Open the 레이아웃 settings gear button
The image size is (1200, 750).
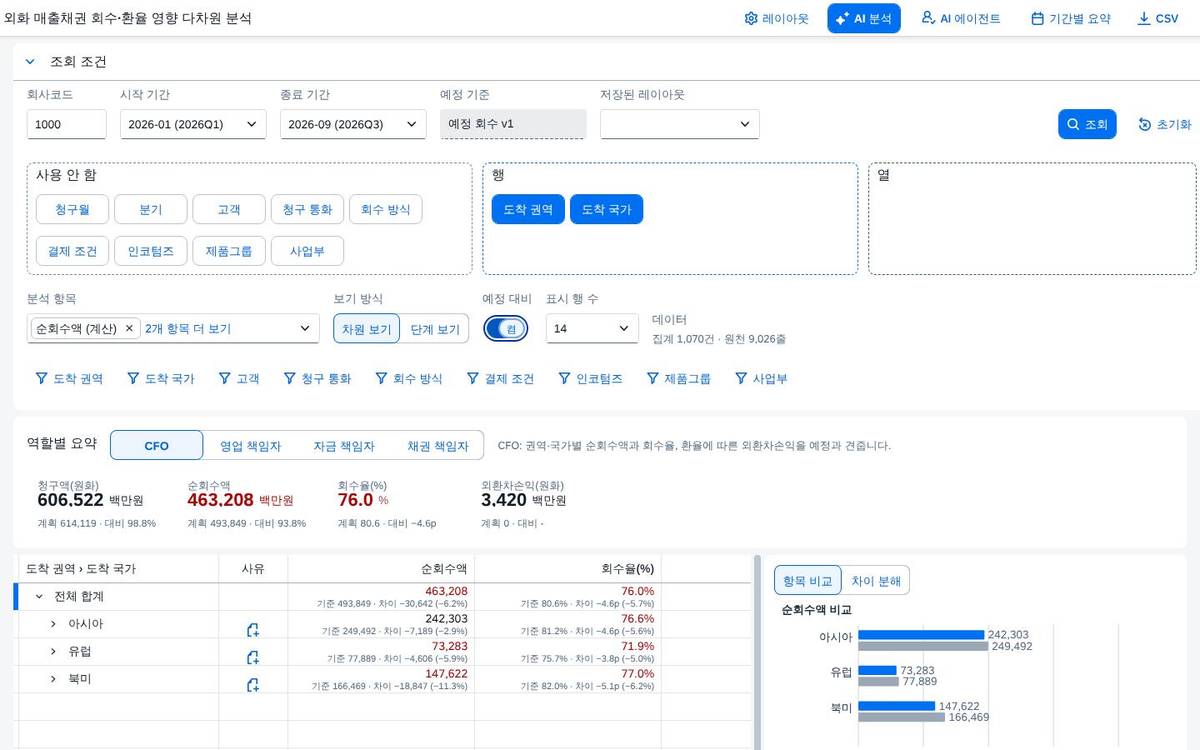tap(776, 18)
